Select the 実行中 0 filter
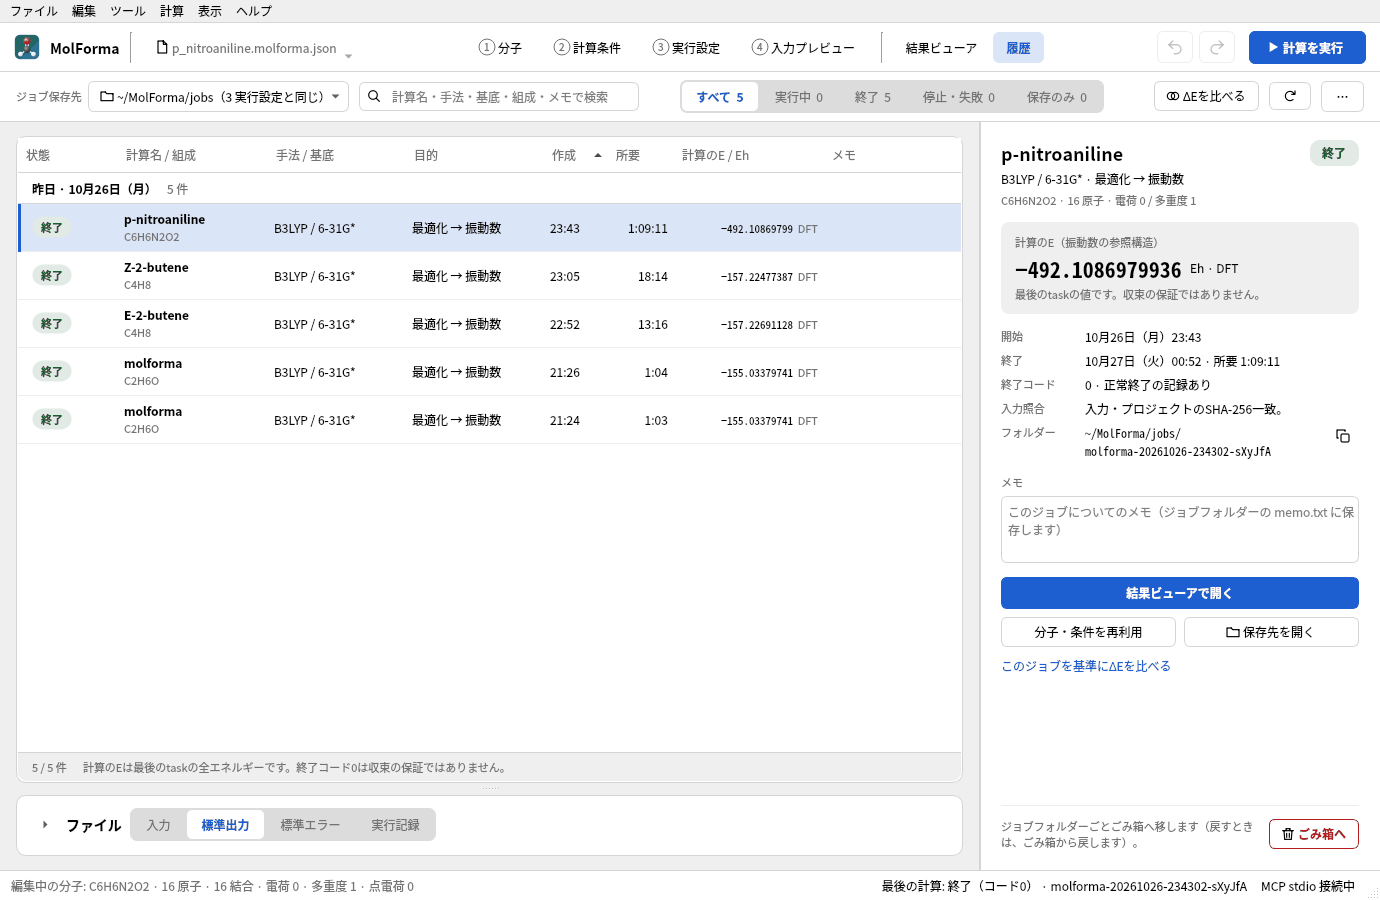Screen dimensions: 1380x900 799,97
